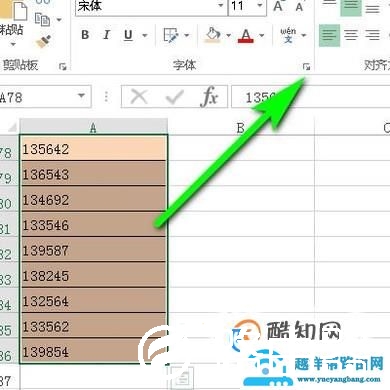Select cell containing 133562

click(94, 326)
